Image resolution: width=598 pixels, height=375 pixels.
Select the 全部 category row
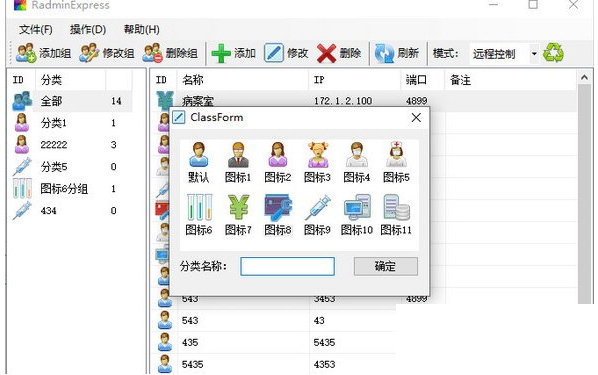pos(71,101)
